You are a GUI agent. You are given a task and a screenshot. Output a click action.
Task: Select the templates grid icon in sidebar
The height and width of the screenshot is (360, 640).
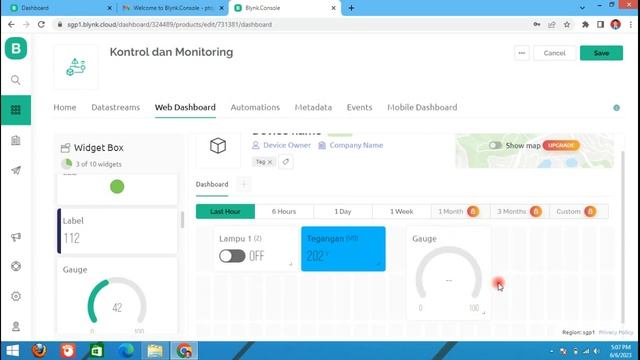(x=16, y=110)
